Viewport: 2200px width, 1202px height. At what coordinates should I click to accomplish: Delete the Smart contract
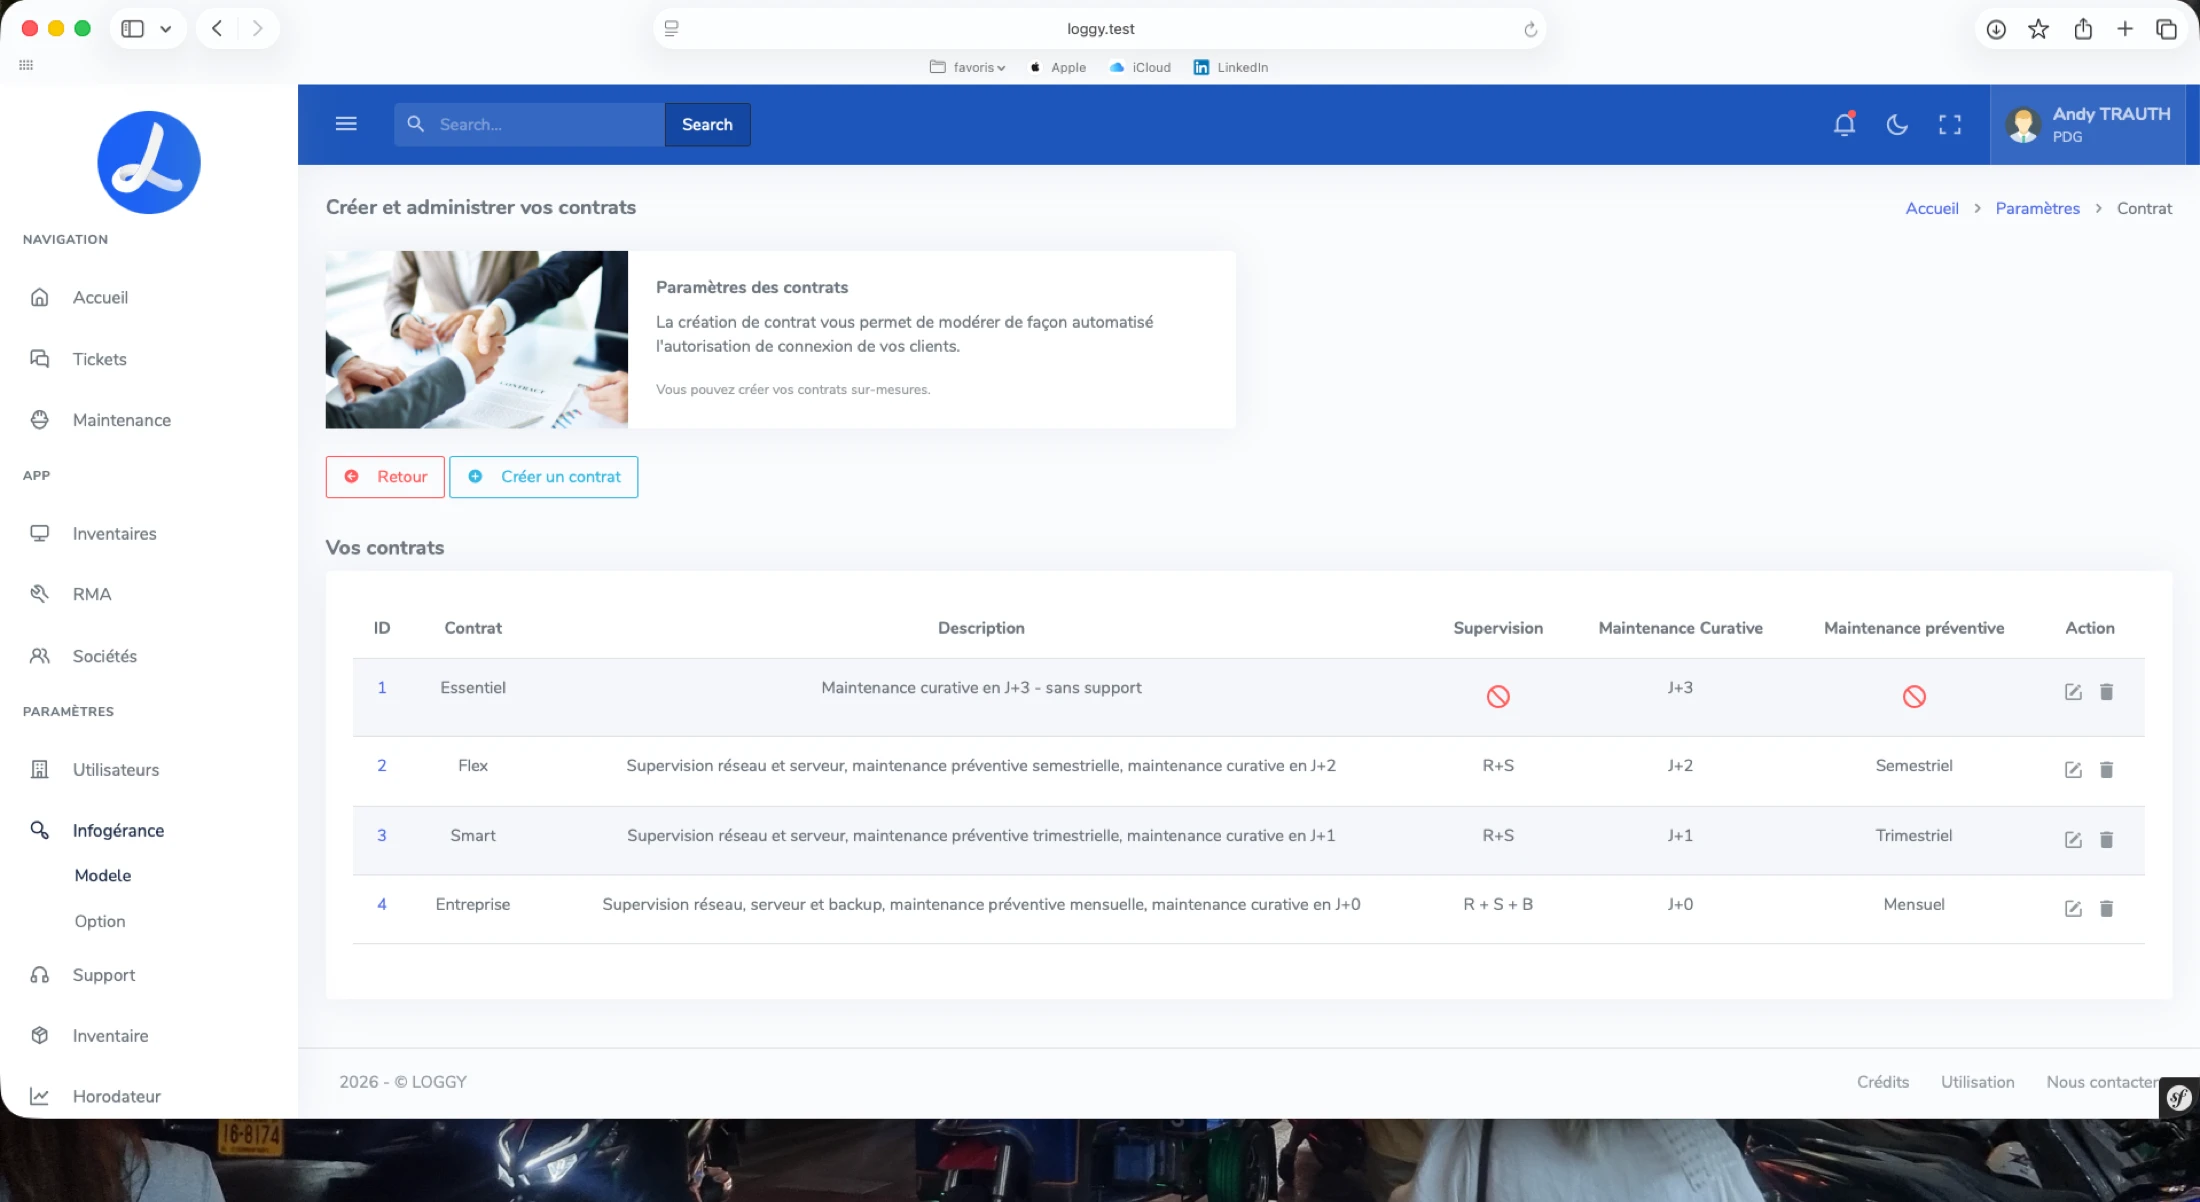tap(2106, 840)
